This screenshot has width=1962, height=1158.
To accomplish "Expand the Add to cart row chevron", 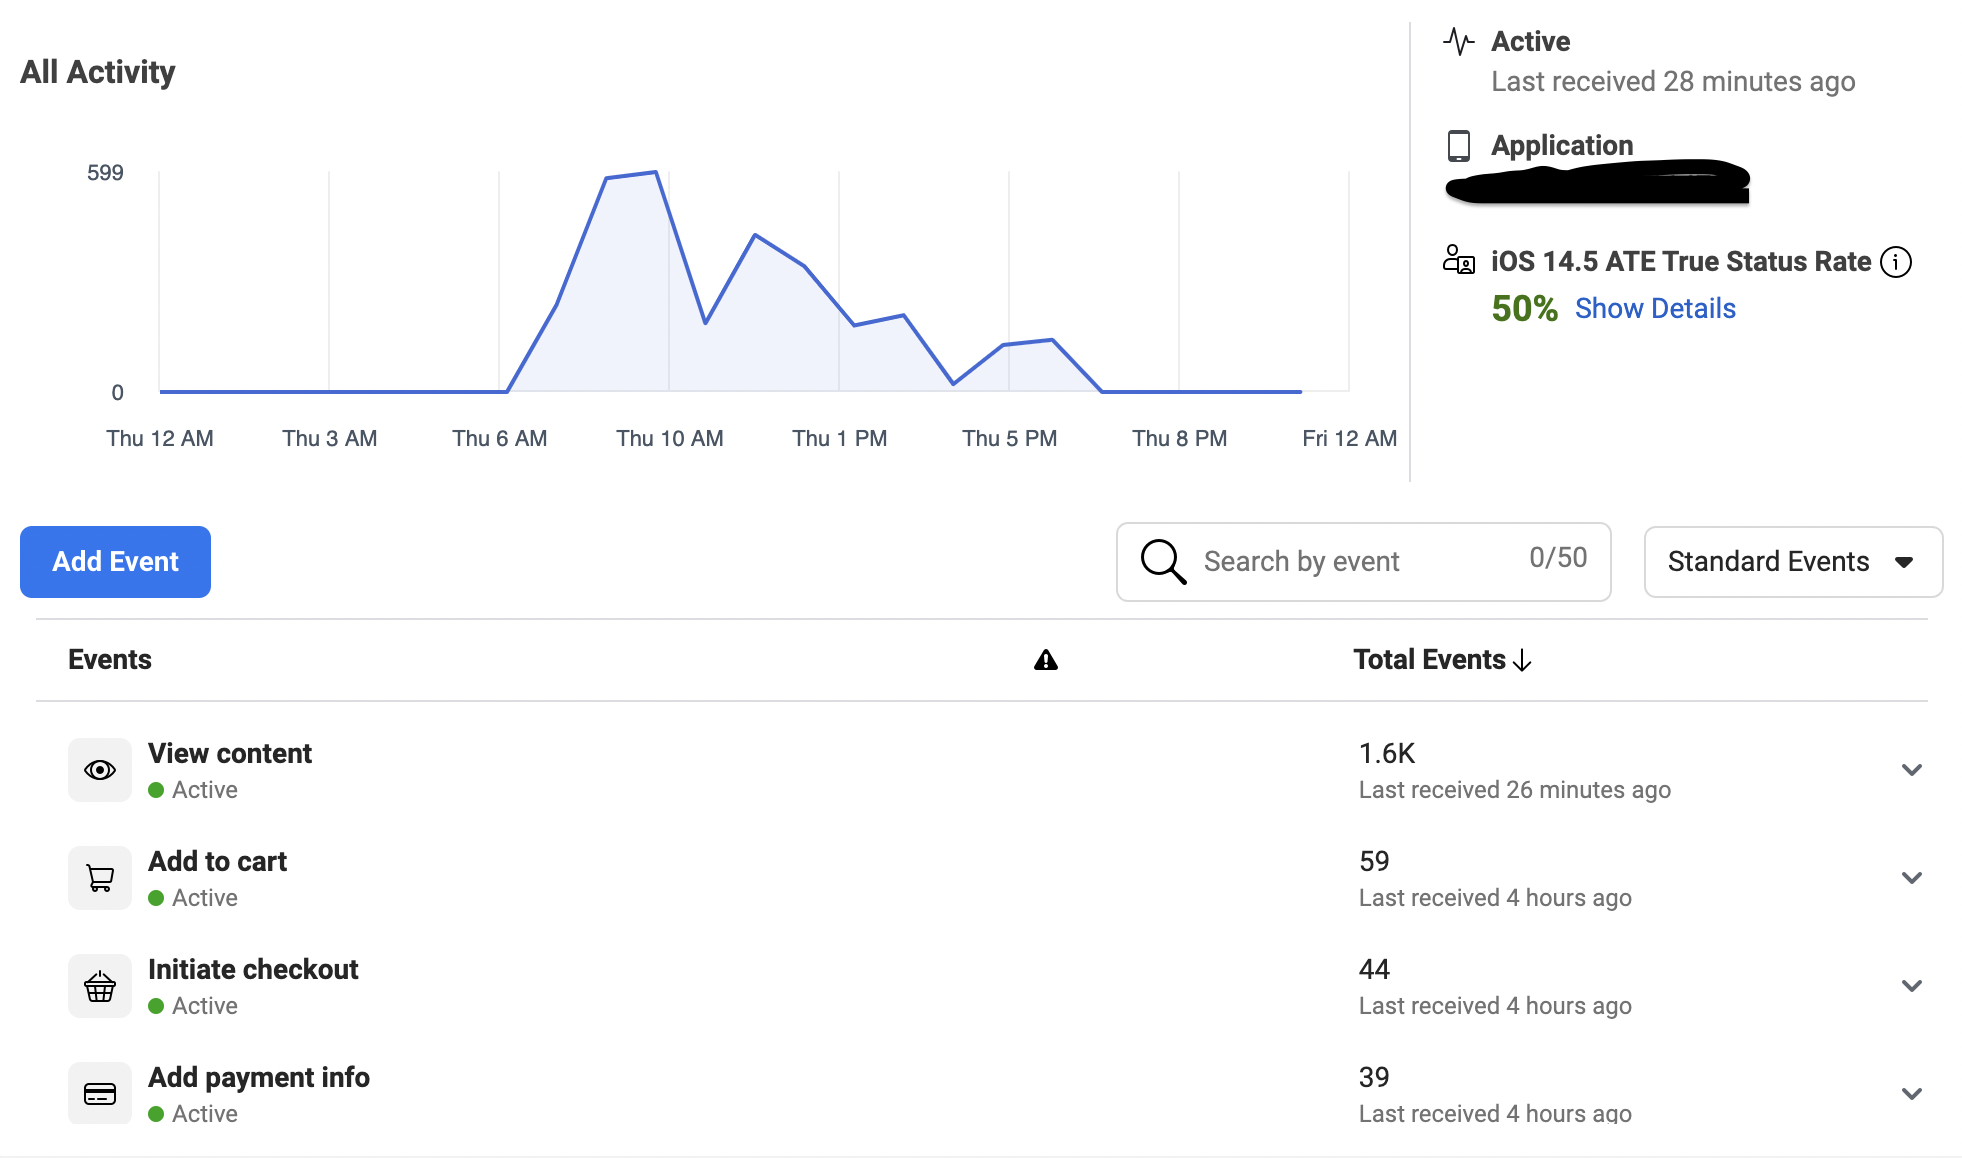I will pyautogui.click(x=1911, y=878).
